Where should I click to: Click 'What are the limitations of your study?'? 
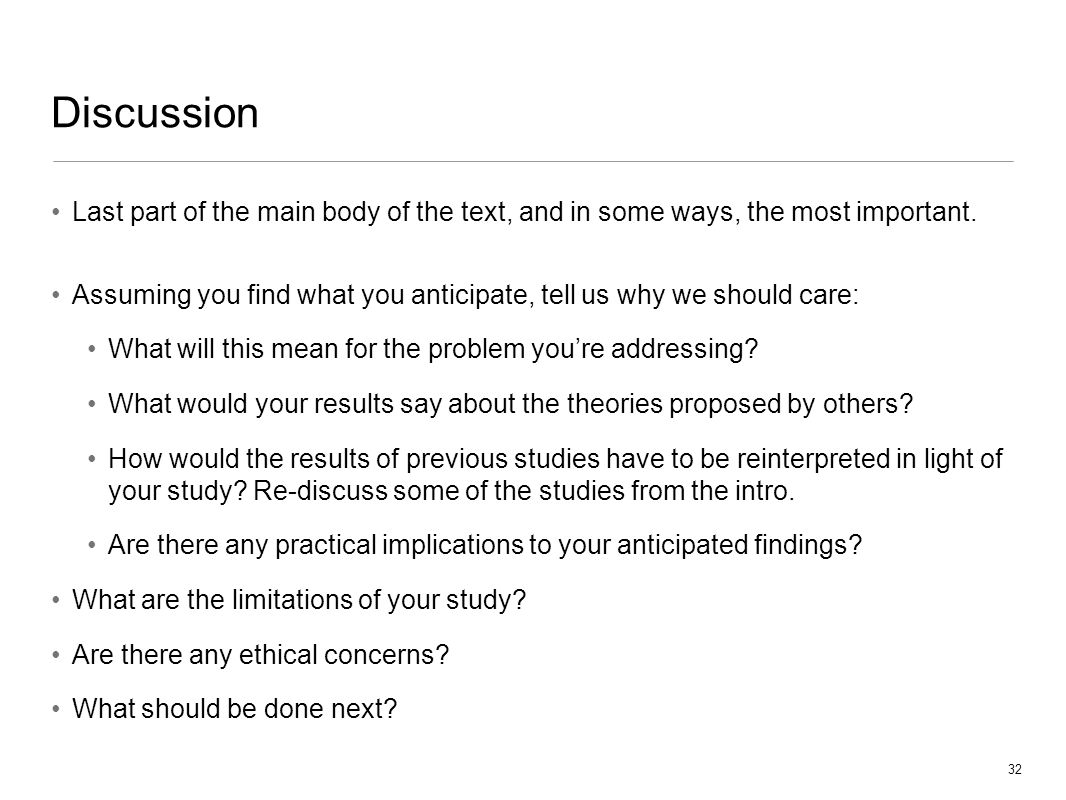299,600
